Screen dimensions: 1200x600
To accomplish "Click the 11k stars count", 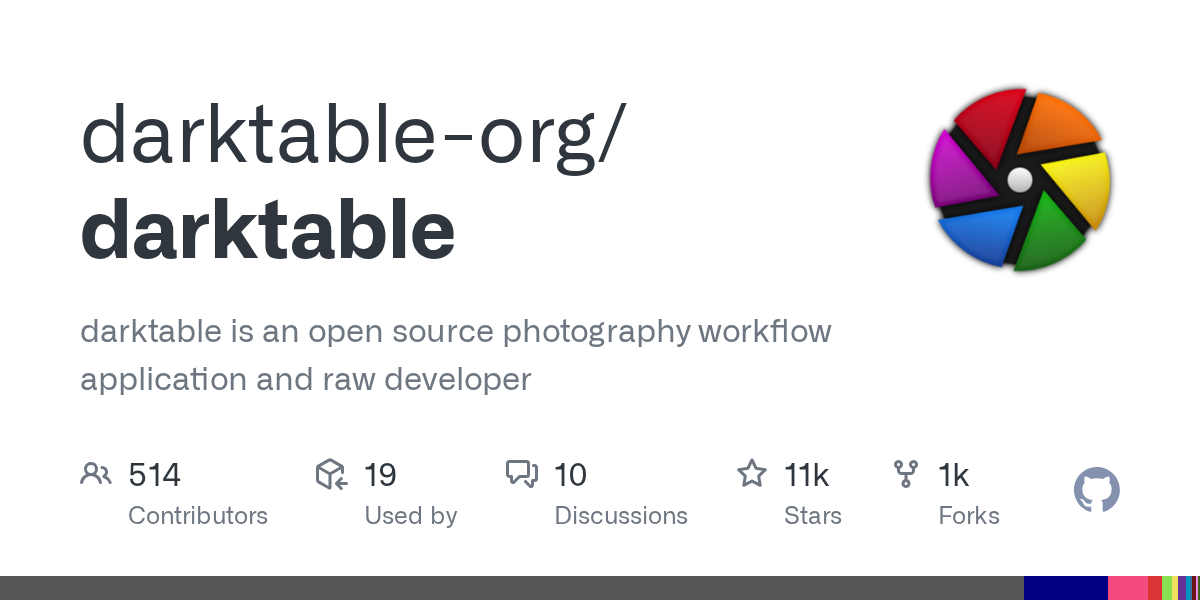I will 806,475.
